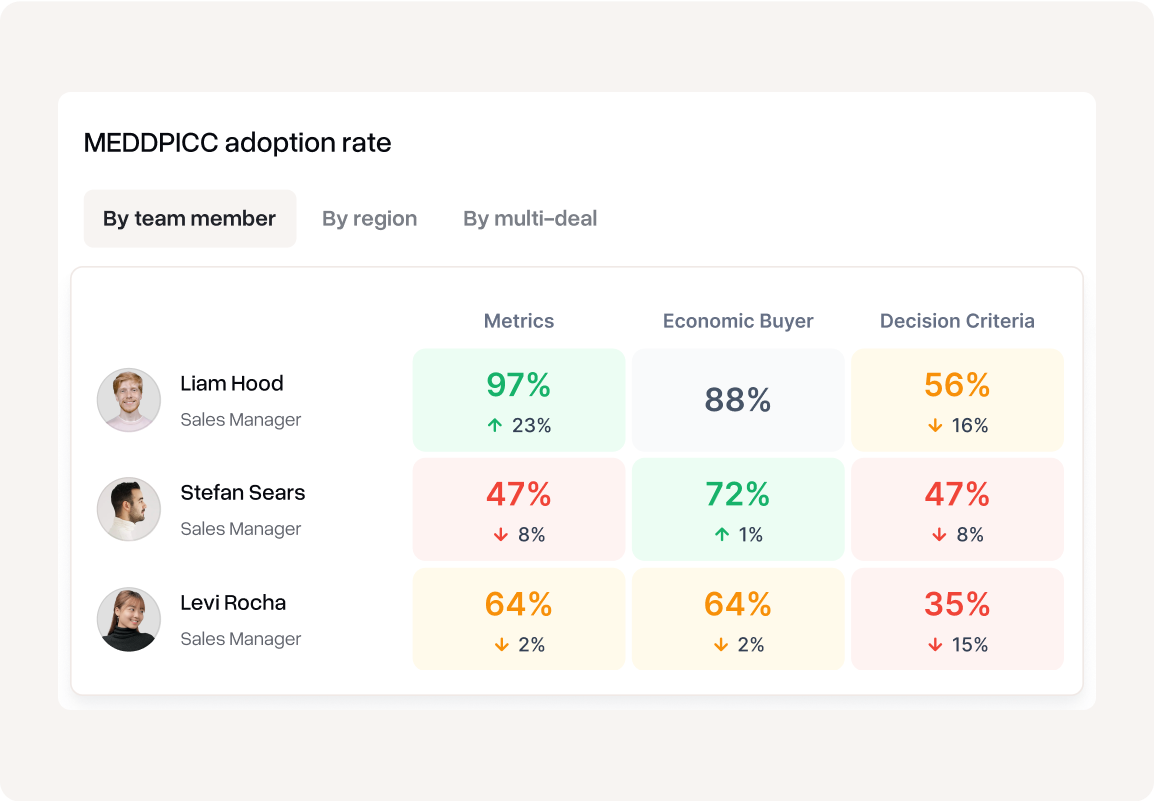Click the MEDDPICC adoption rate title
This screenshot has height=801, width=1154.
click(237, 143)
